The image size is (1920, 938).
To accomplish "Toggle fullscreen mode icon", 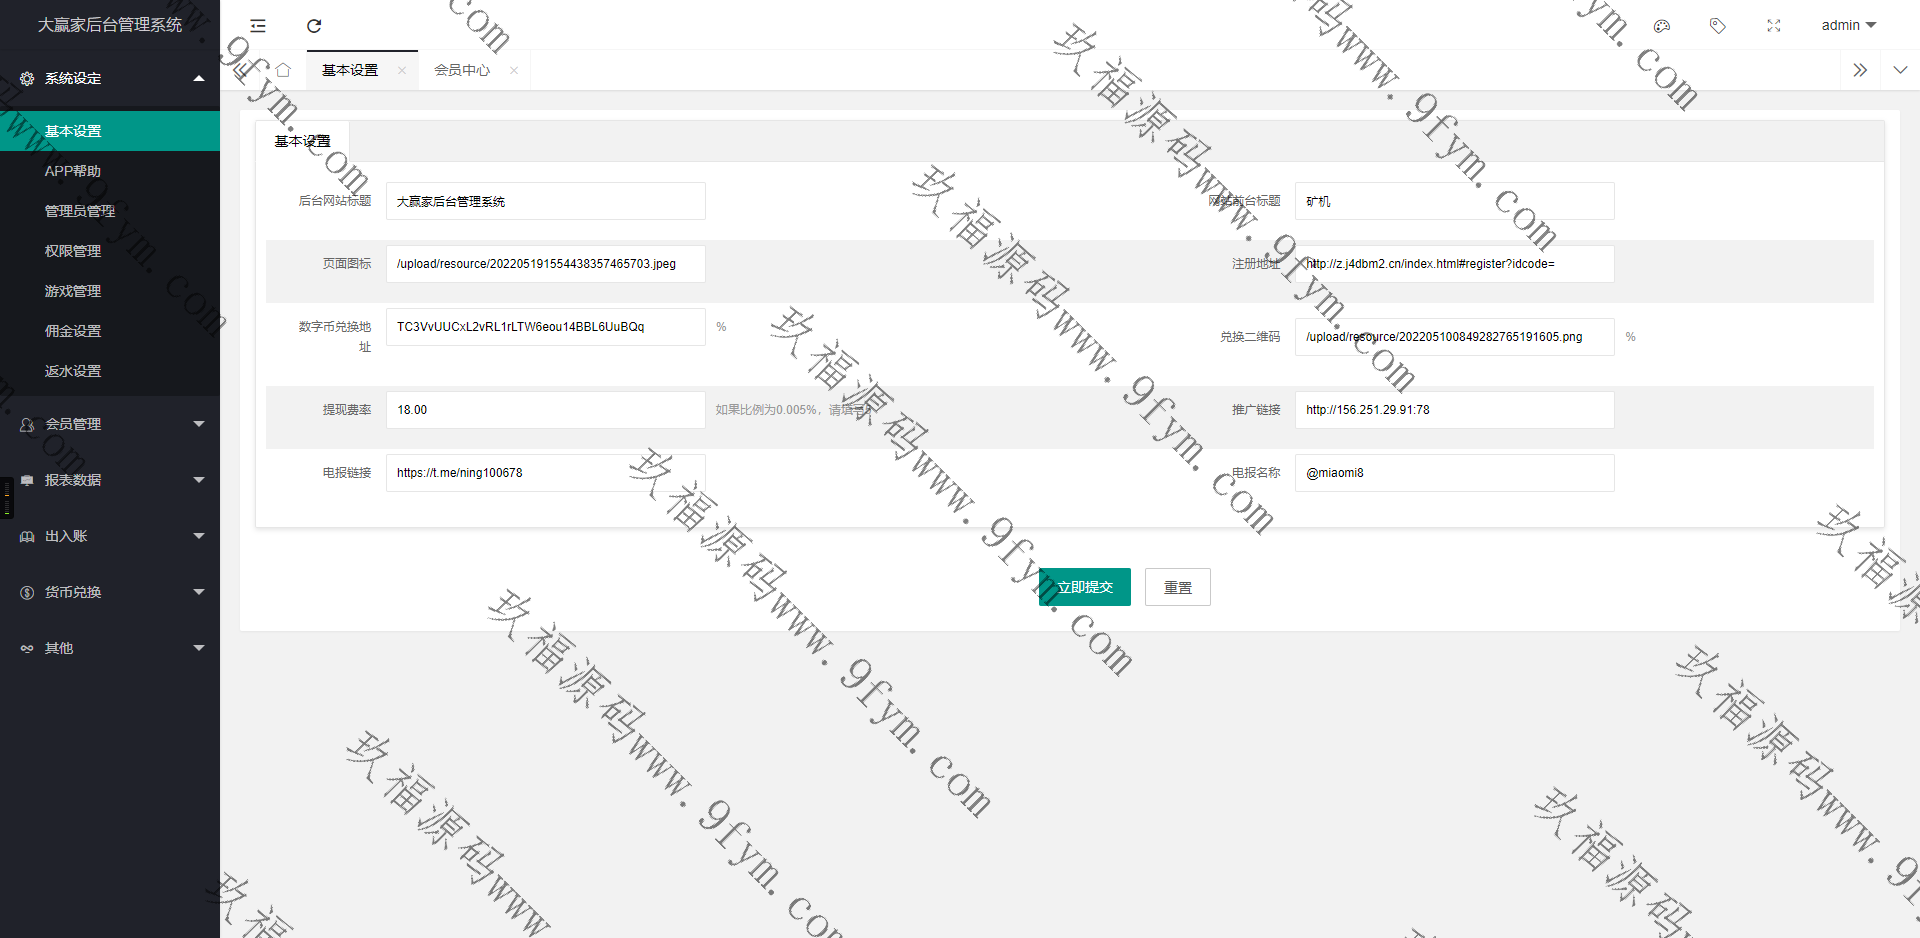I will [x=1773, y=26].
